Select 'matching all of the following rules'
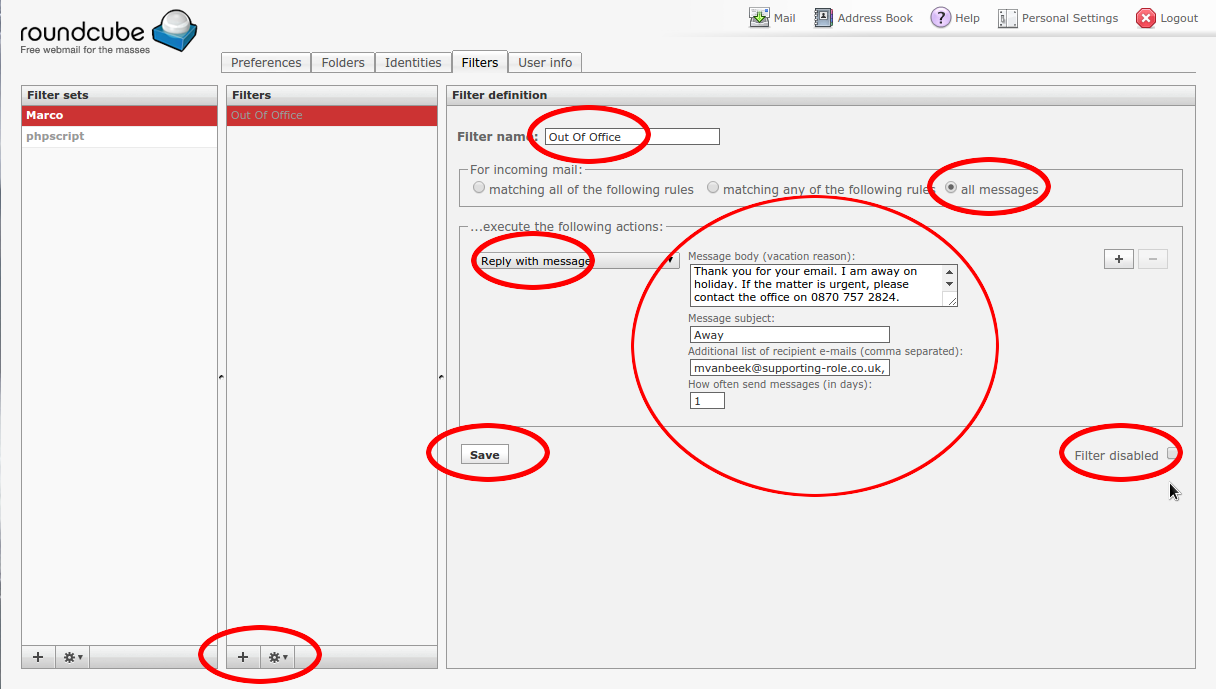The image size is (1216, 689). click(480, 188)
